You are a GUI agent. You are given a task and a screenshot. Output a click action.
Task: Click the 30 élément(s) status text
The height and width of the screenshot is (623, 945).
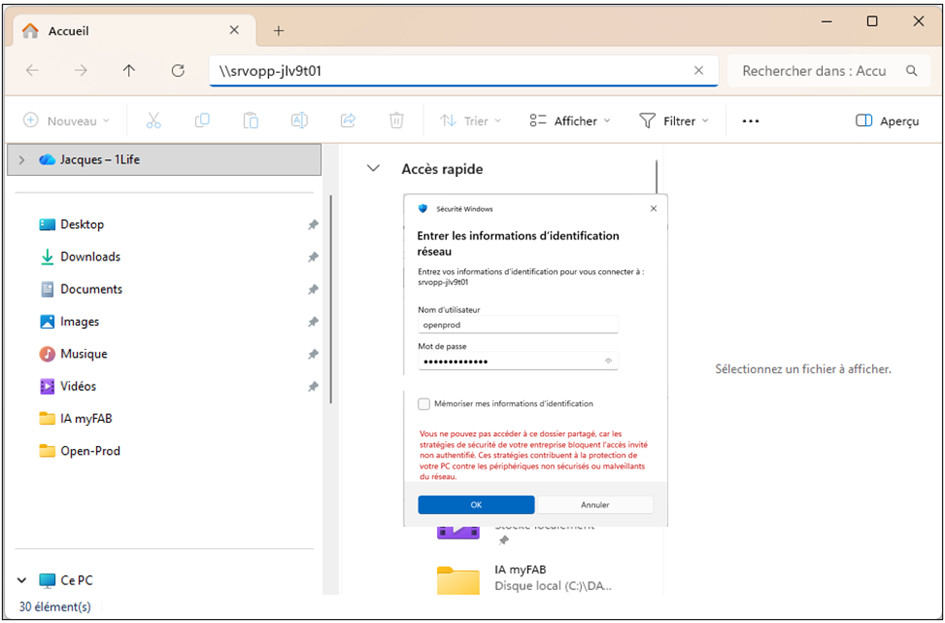click(55, 607)
